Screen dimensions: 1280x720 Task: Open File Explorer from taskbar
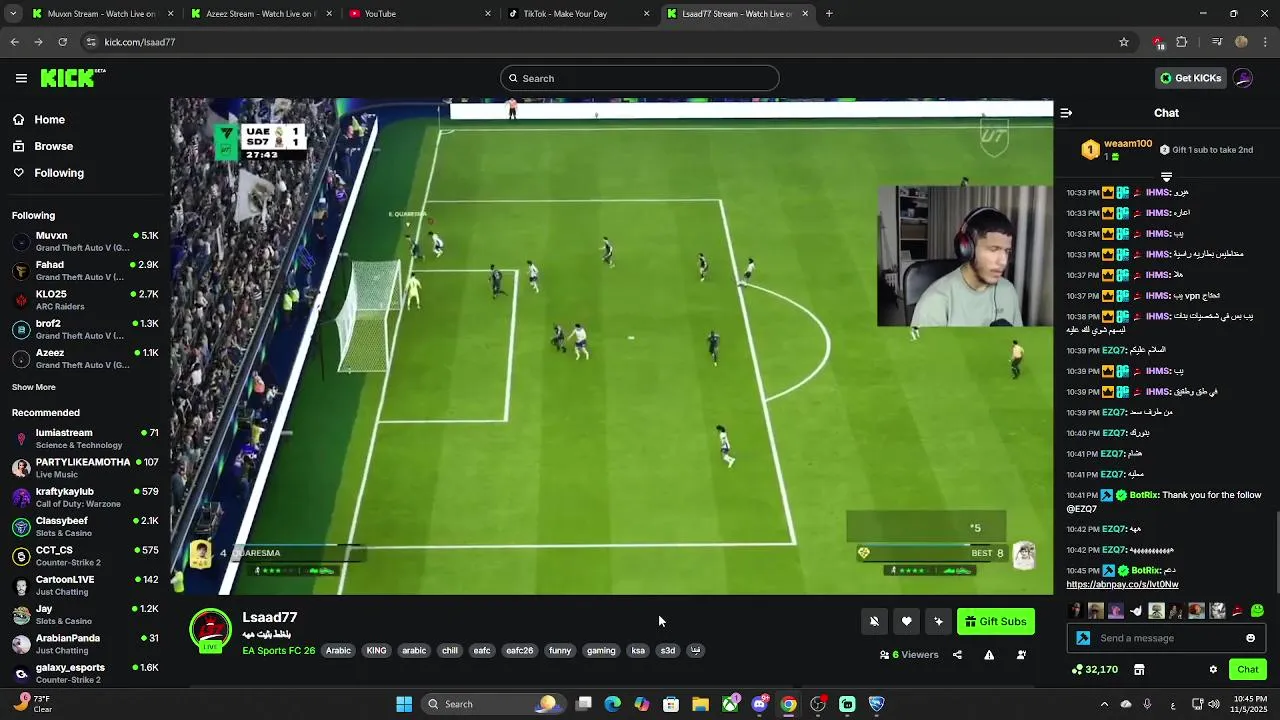(700, 704)
